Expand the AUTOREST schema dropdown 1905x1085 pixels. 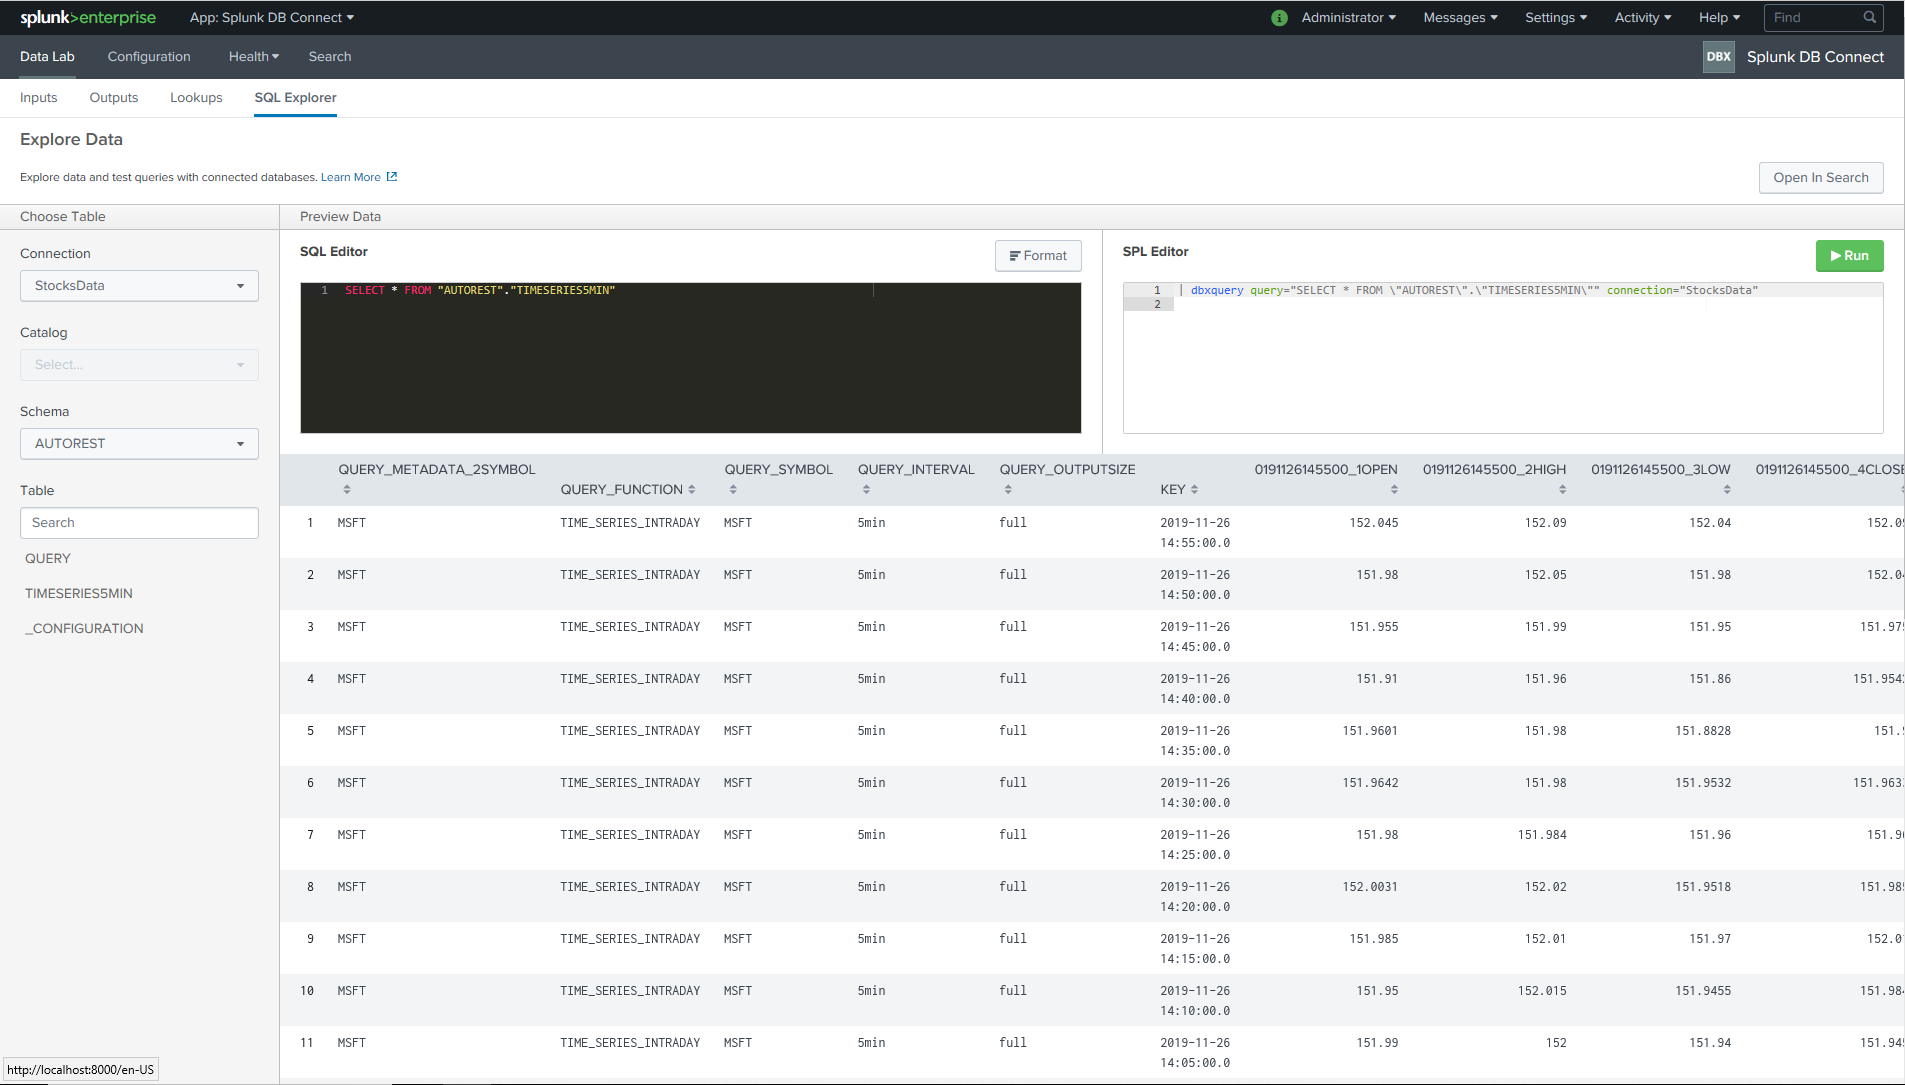[139, 444]
